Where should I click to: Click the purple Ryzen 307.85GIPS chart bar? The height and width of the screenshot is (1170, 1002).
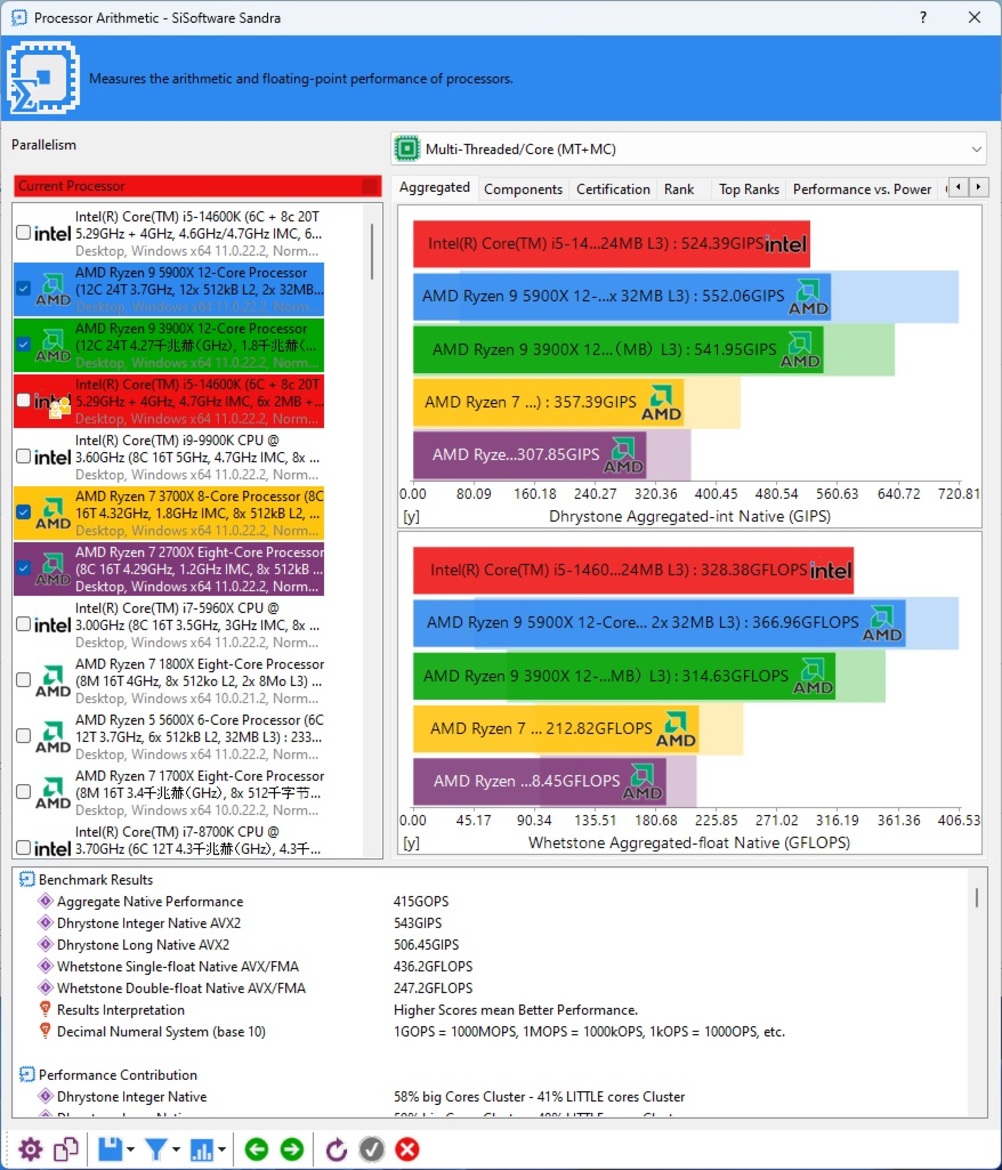pyautogui.click(x=529, y=455)
